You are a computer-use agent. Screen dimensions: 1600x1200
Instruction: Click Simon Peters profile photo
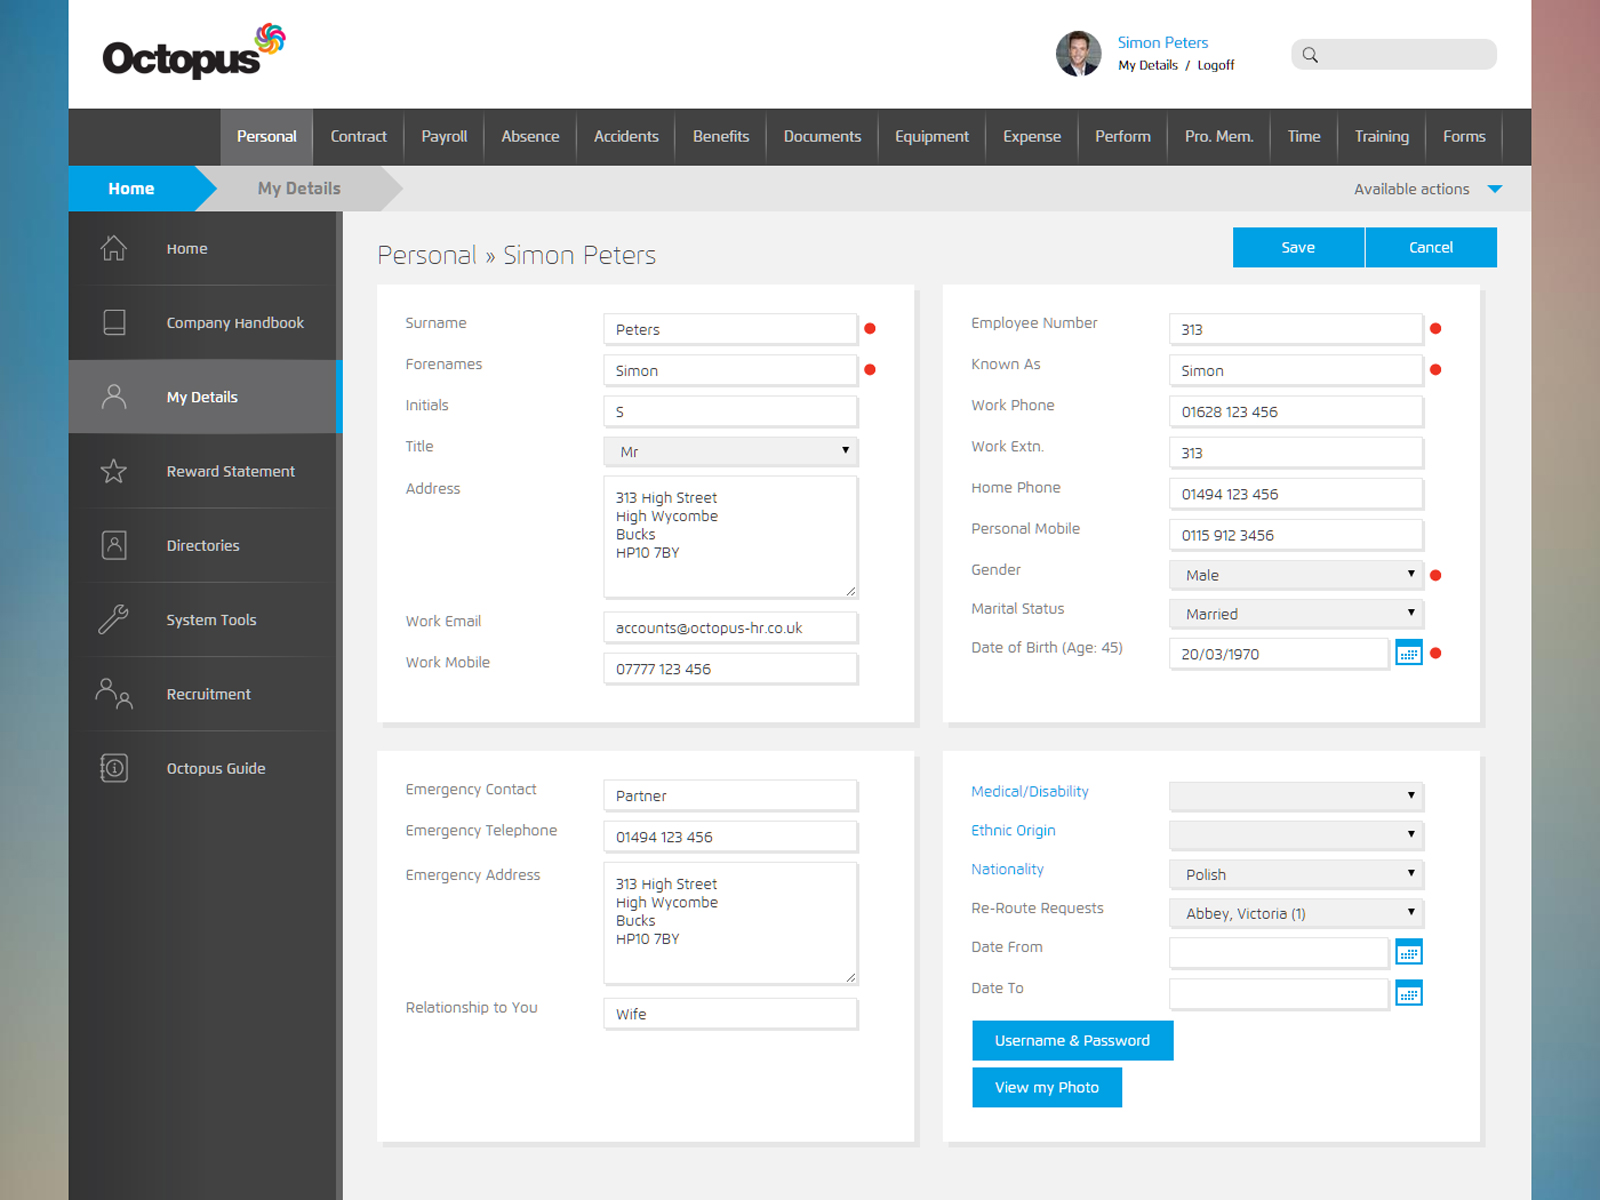pos(1078,54)
